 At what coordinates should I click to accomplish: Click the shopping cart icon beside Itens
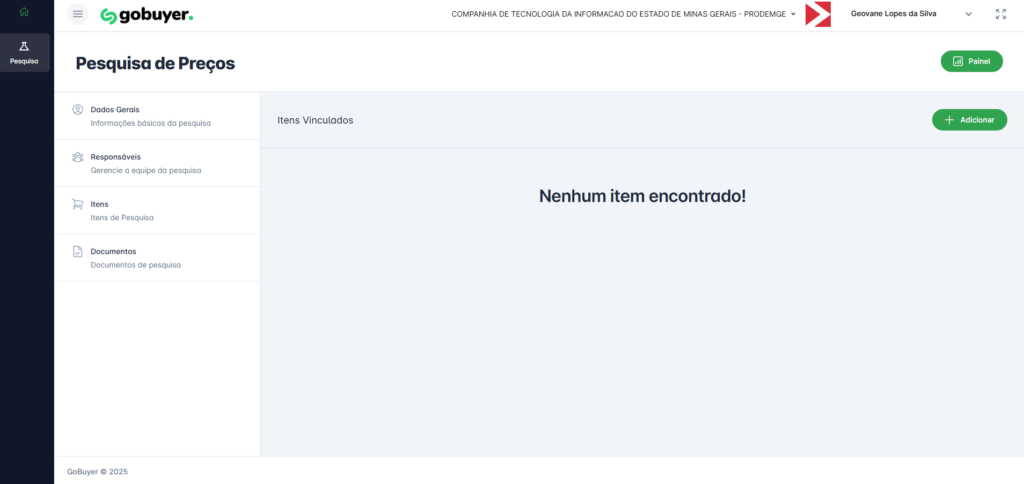78,204
